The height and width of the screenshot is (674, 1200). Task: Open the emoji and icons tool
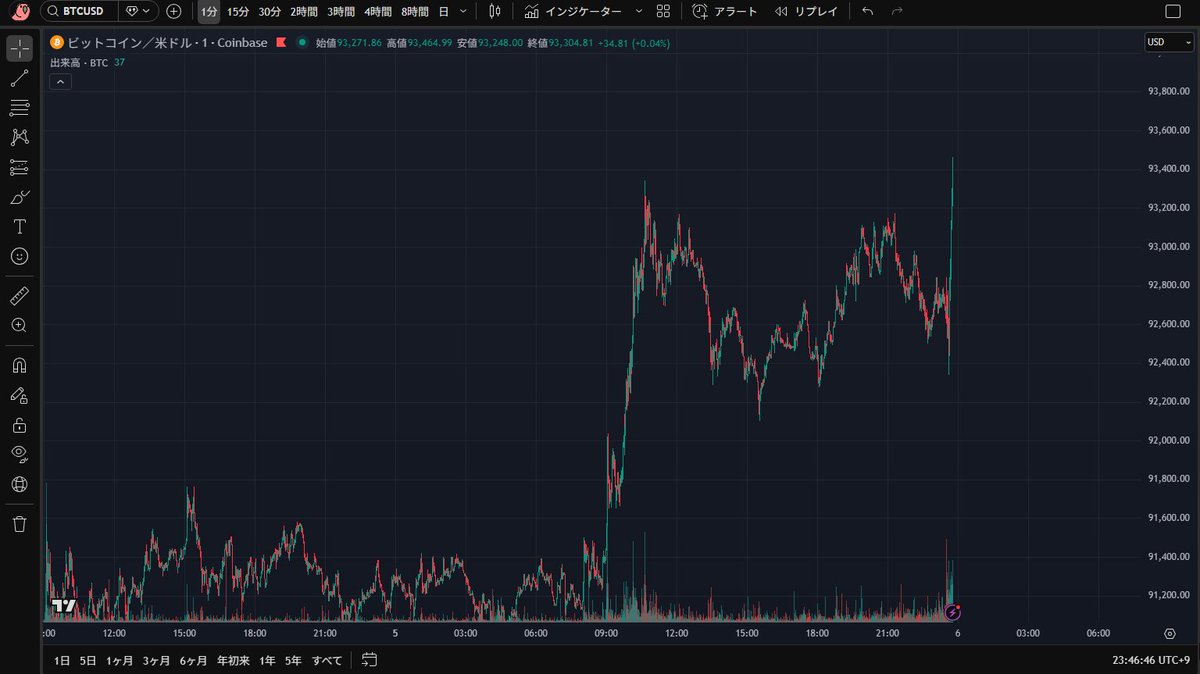19,256
